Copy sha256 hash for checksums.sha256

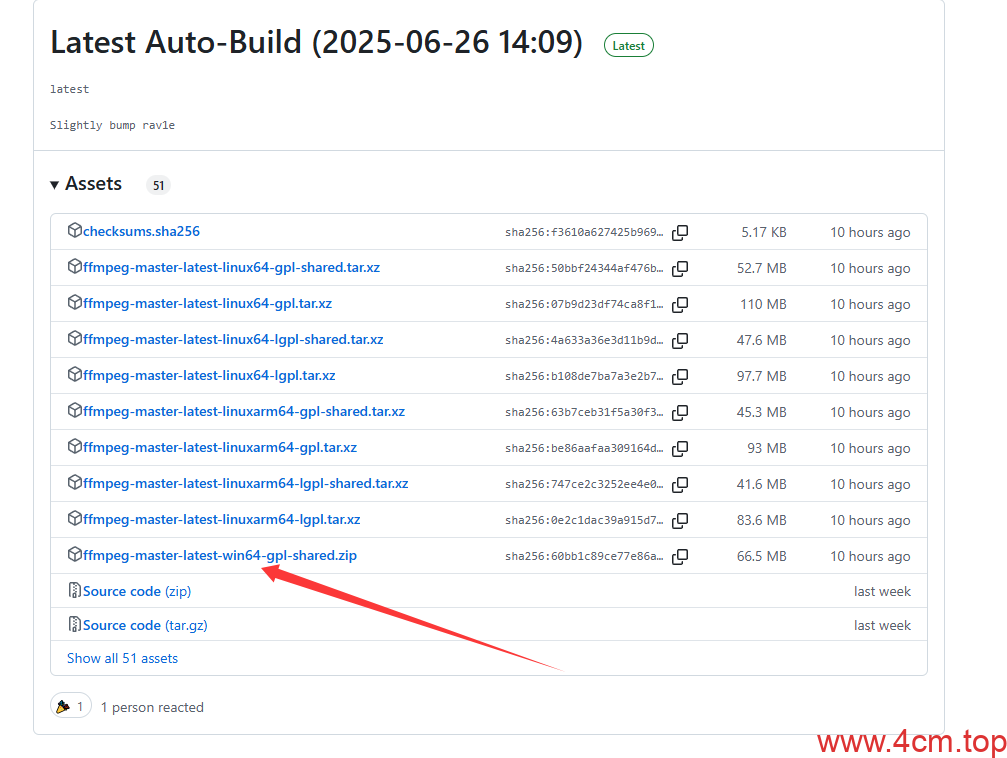[x=680, y=233]
